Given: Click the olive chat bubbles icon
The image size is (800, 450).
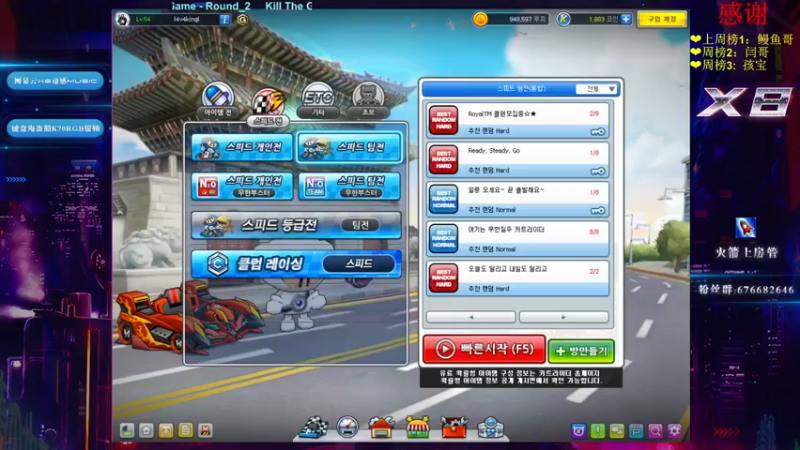Looking at the screenshot, I should click(x=616, y=431).
